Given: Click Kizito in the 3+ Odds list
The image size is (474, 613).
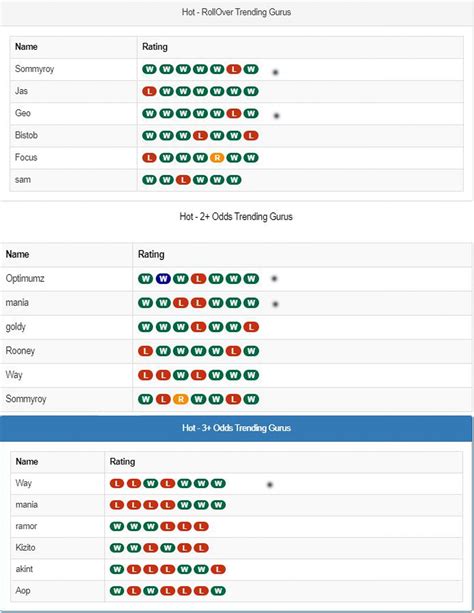Looking at the screenshot, I should coord(25,547).
